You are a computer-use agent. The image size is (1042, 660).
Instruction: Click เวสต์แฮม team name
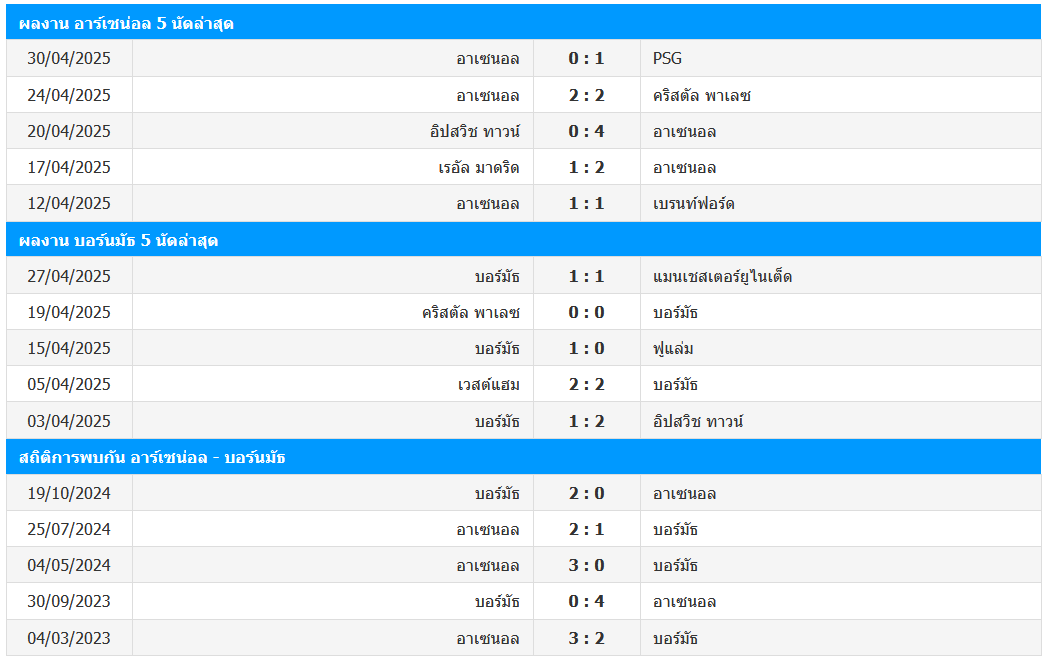pyautogui.click(x=488, y=384)
